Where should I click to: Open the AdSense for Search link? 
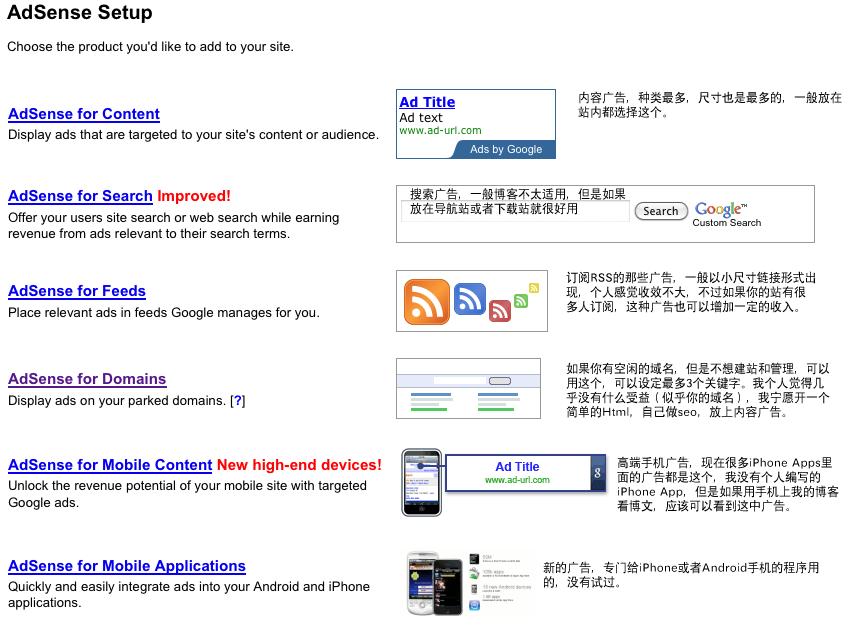click(80, 196)
